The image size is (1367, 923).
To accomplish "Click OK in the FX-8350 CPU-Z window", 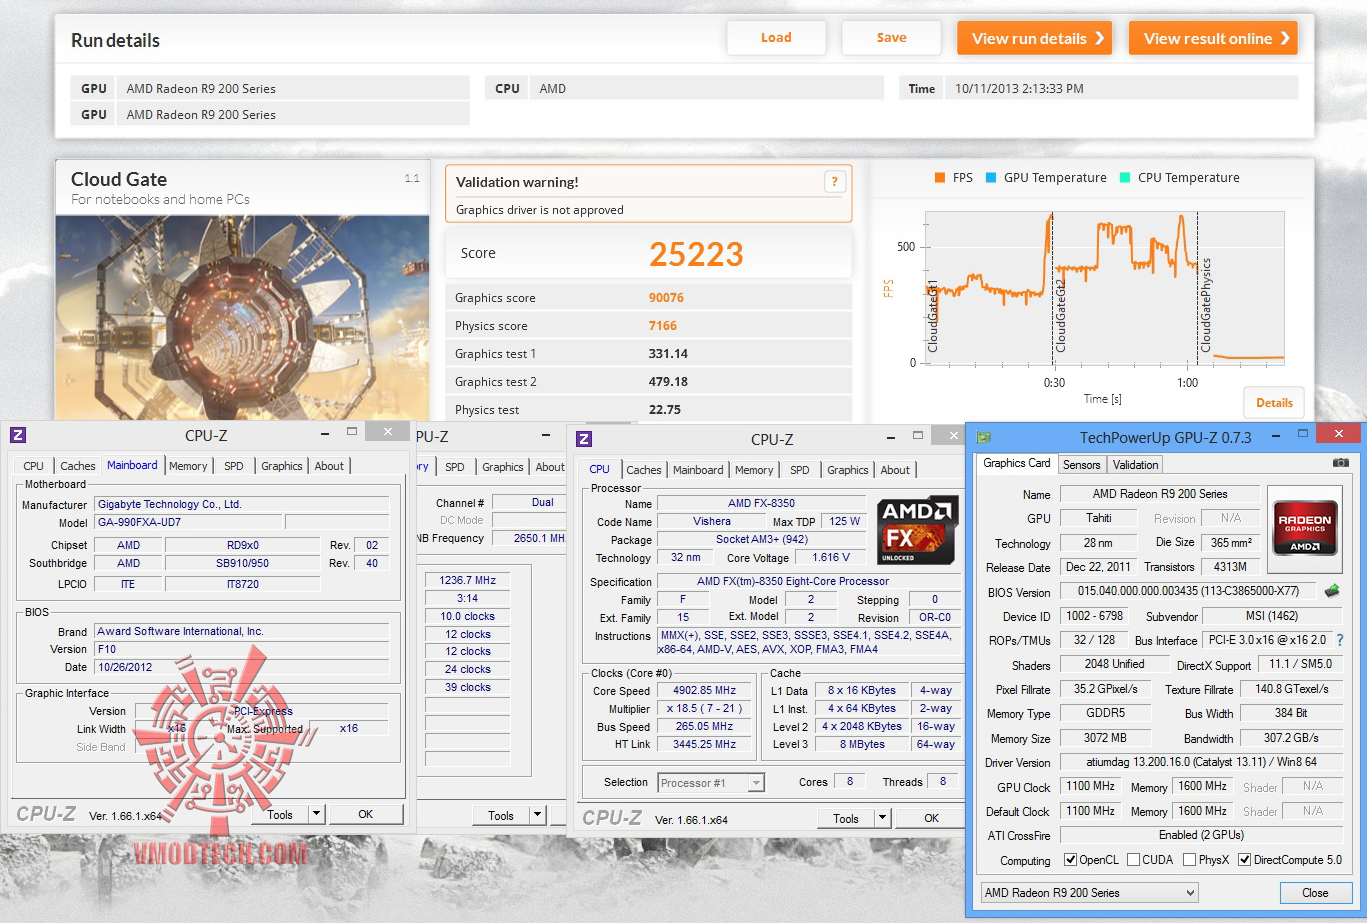I will point(932,818).
